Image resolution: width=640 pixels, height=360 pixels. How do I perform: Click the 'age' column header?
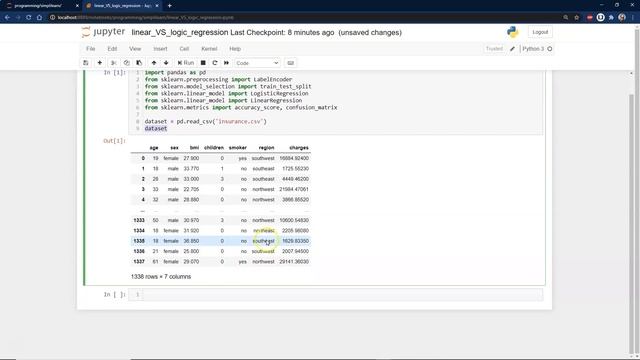tap(154, 148)
